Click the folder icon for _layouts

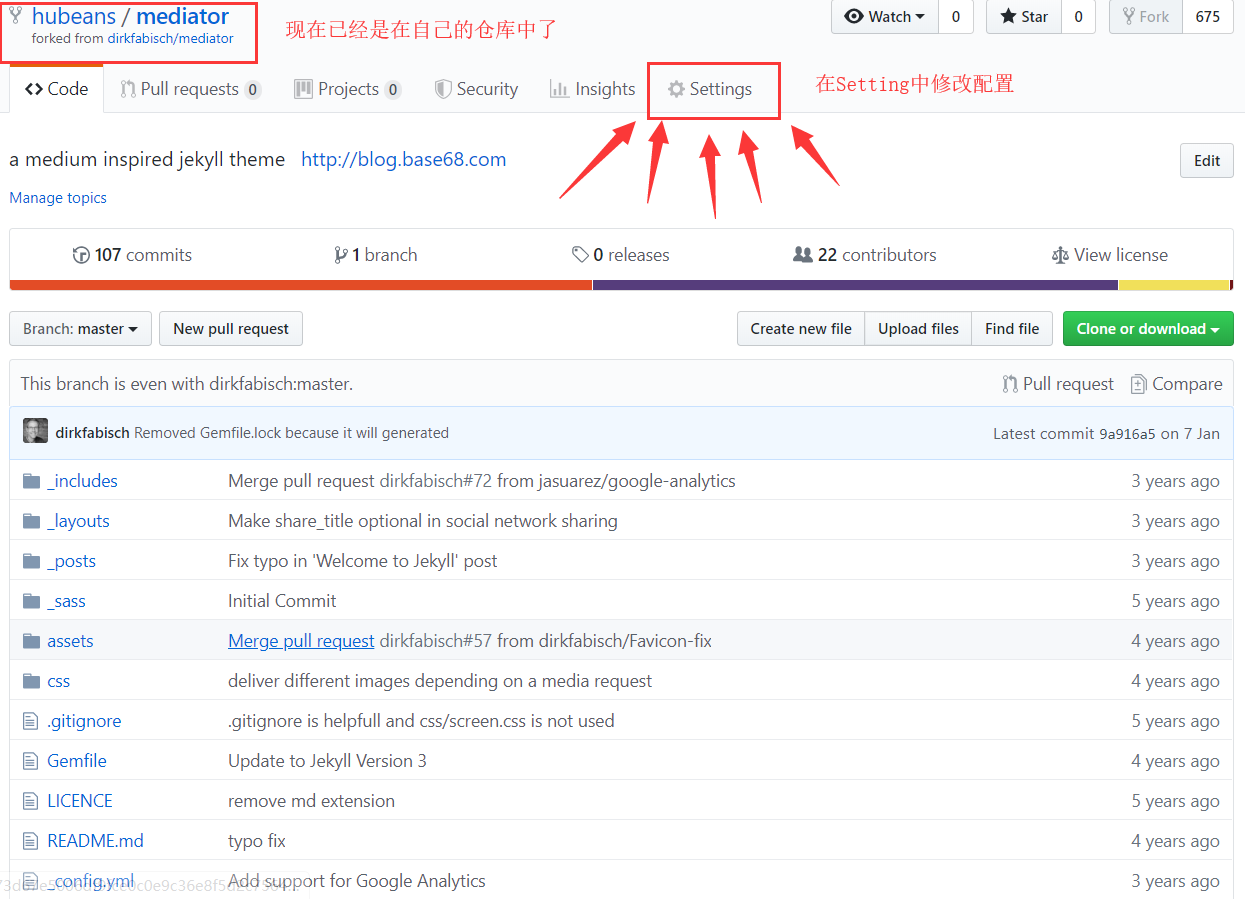click(31, 521)
